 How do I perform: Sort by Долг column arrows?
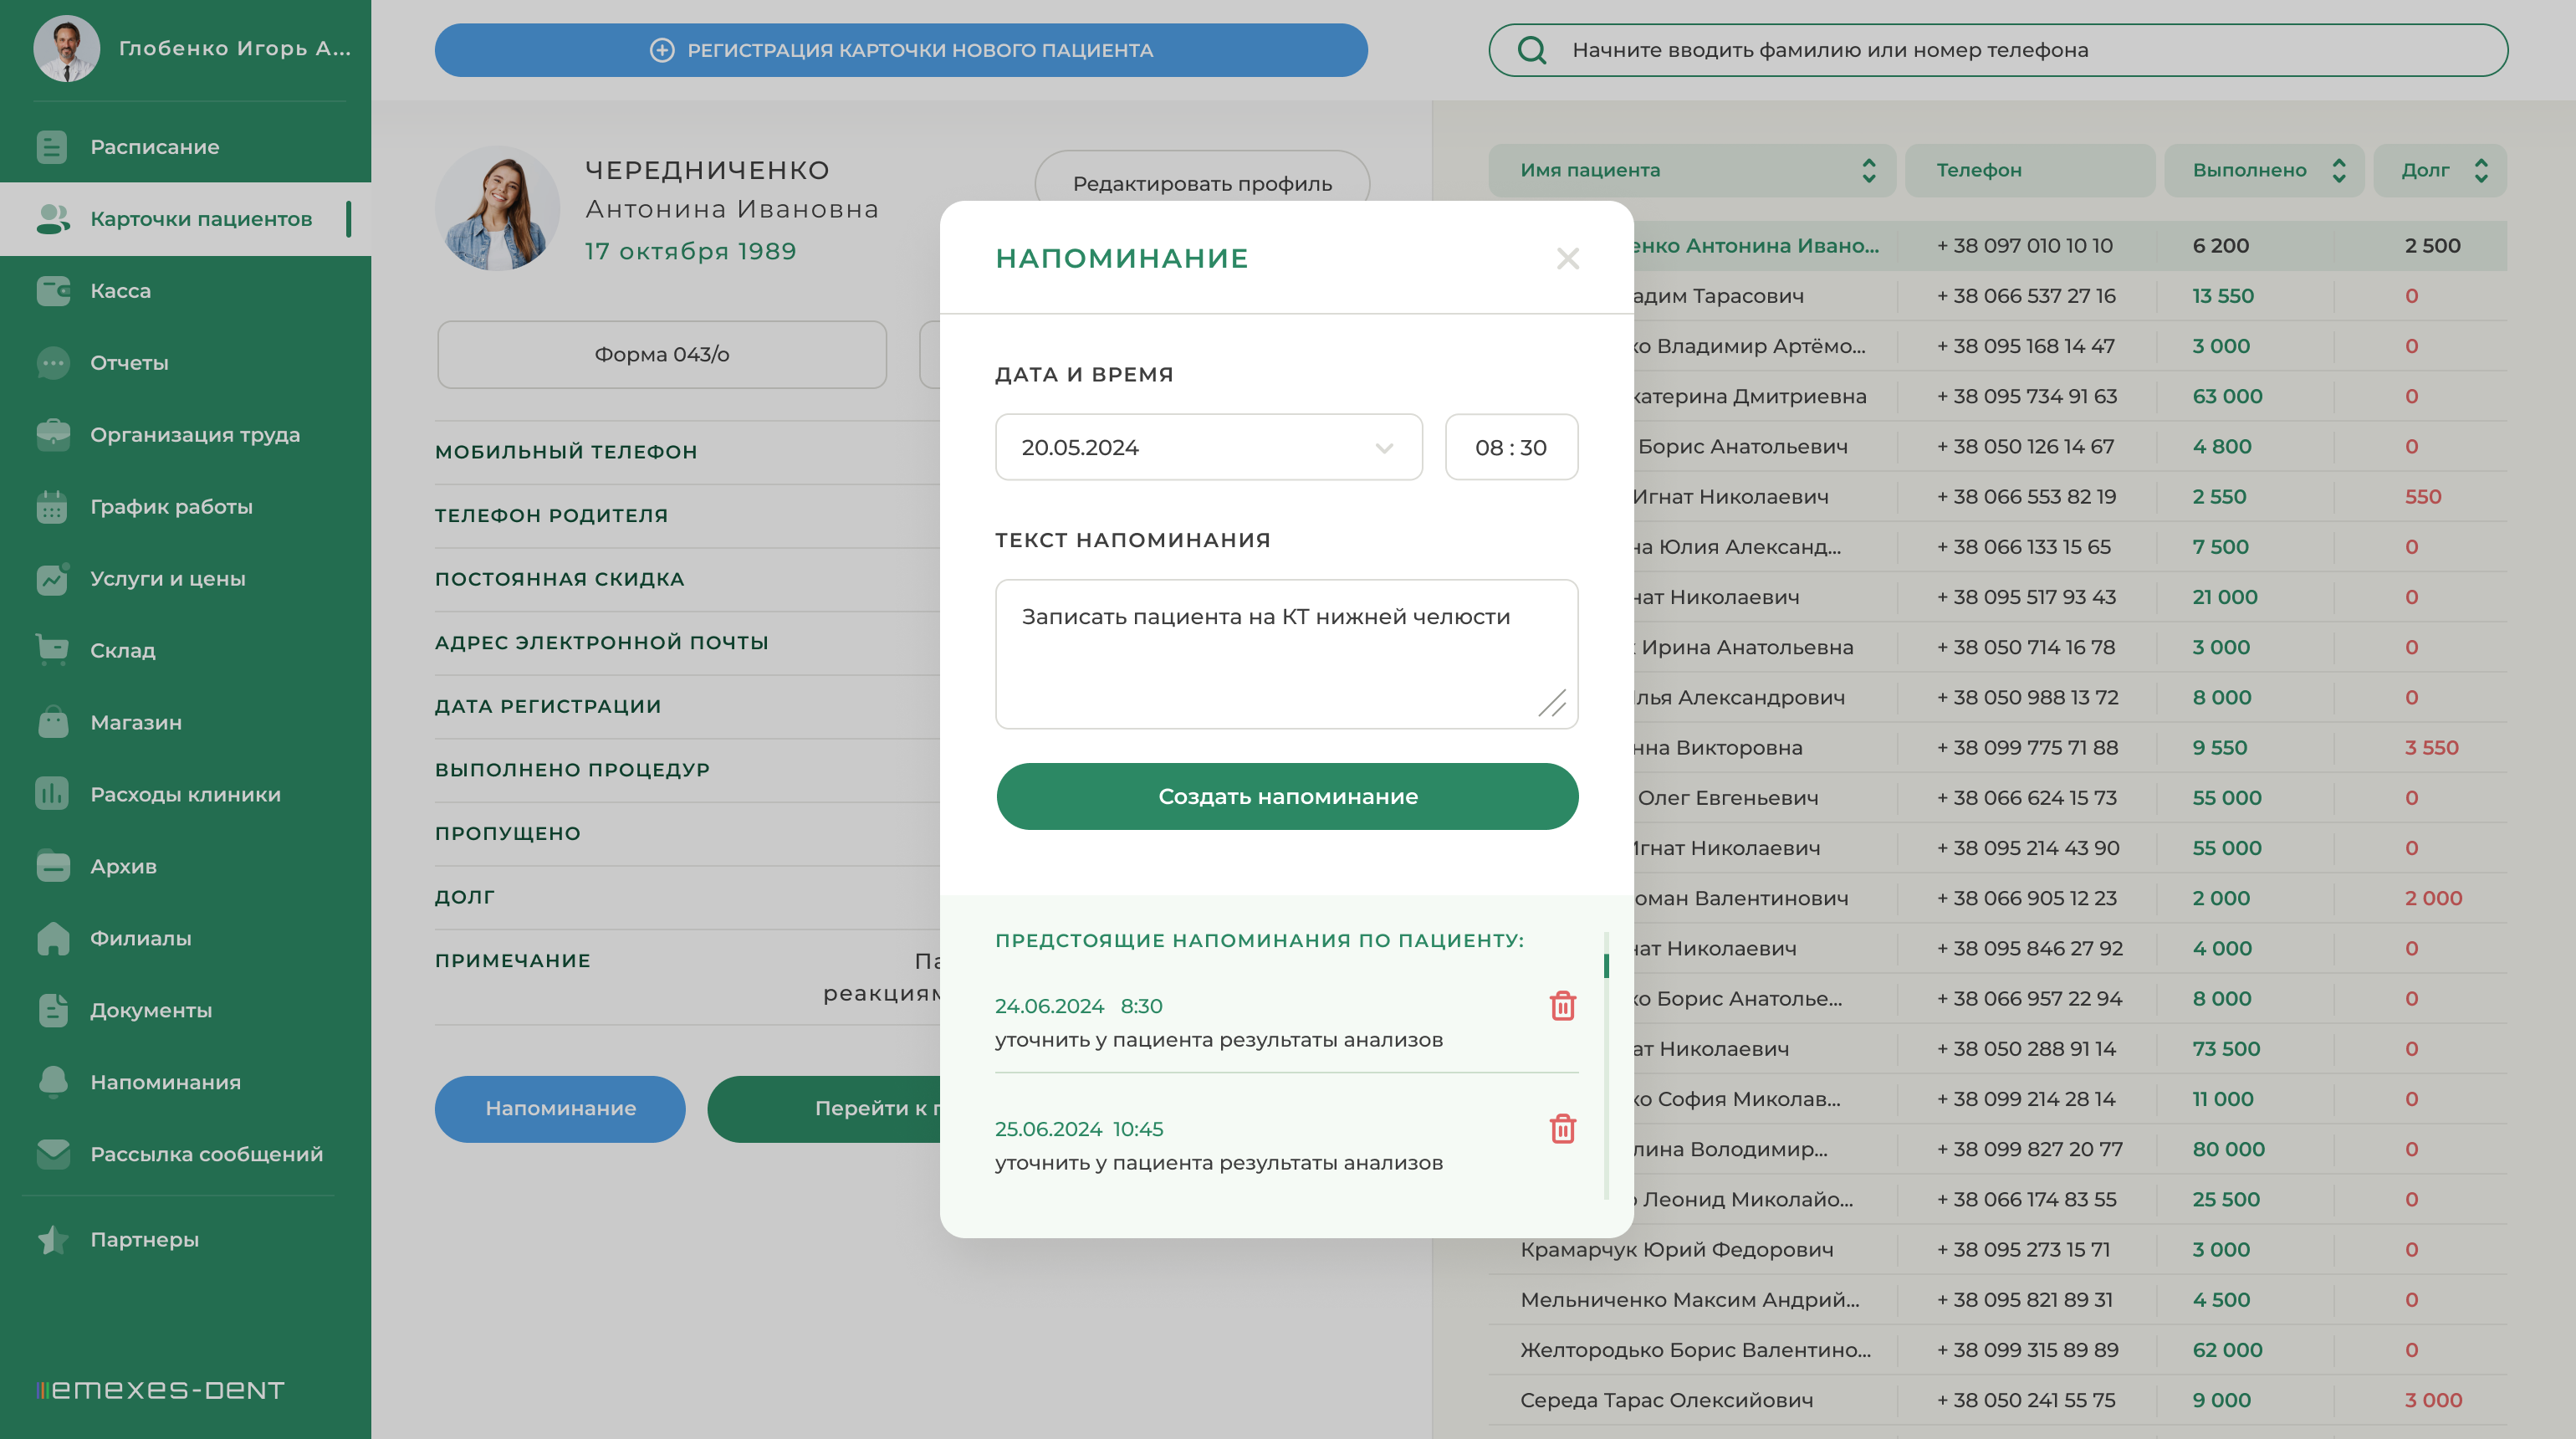point(2481,171)
